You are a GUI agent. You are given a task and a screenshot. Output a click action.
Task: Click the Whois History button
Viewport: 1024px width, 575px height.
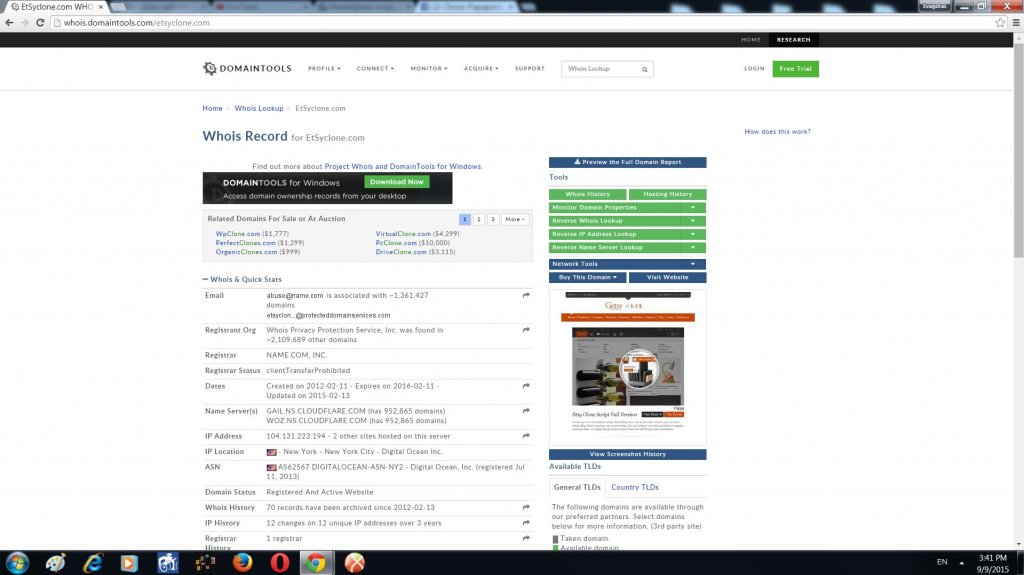(x=588, y=194)
